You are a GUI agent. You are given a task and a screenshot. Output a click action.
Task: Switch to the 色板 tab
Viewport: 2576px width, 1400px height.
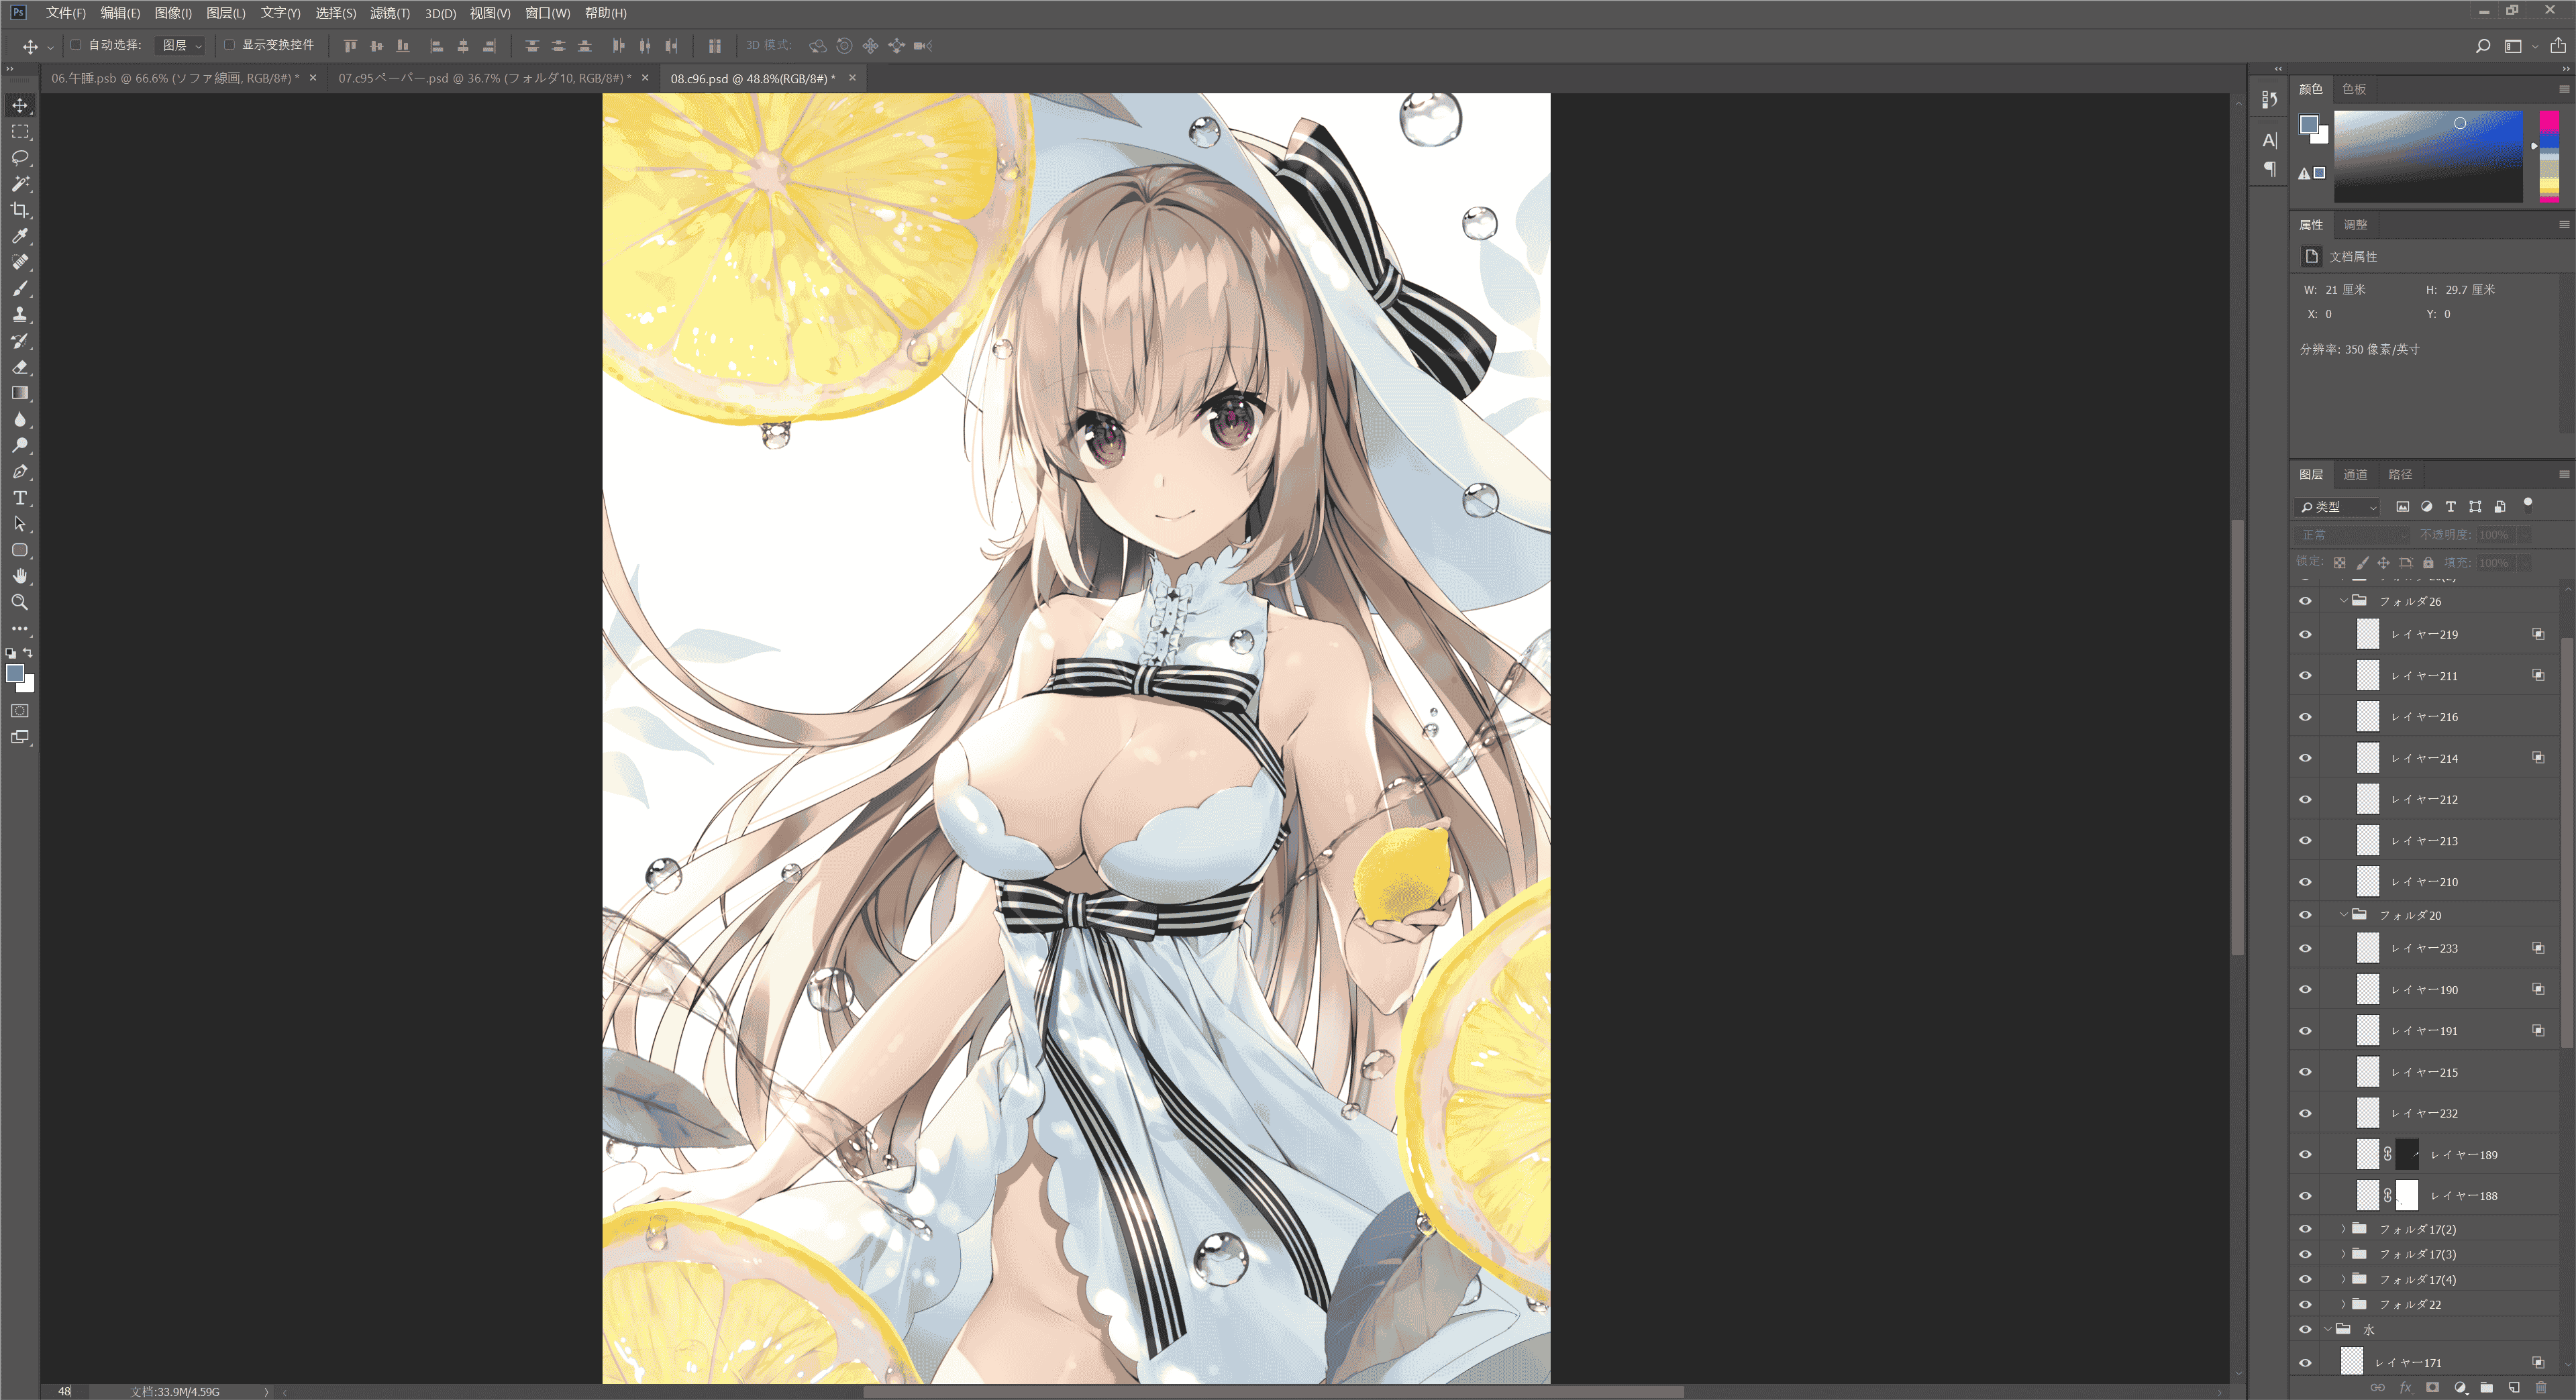(2354, 89)
